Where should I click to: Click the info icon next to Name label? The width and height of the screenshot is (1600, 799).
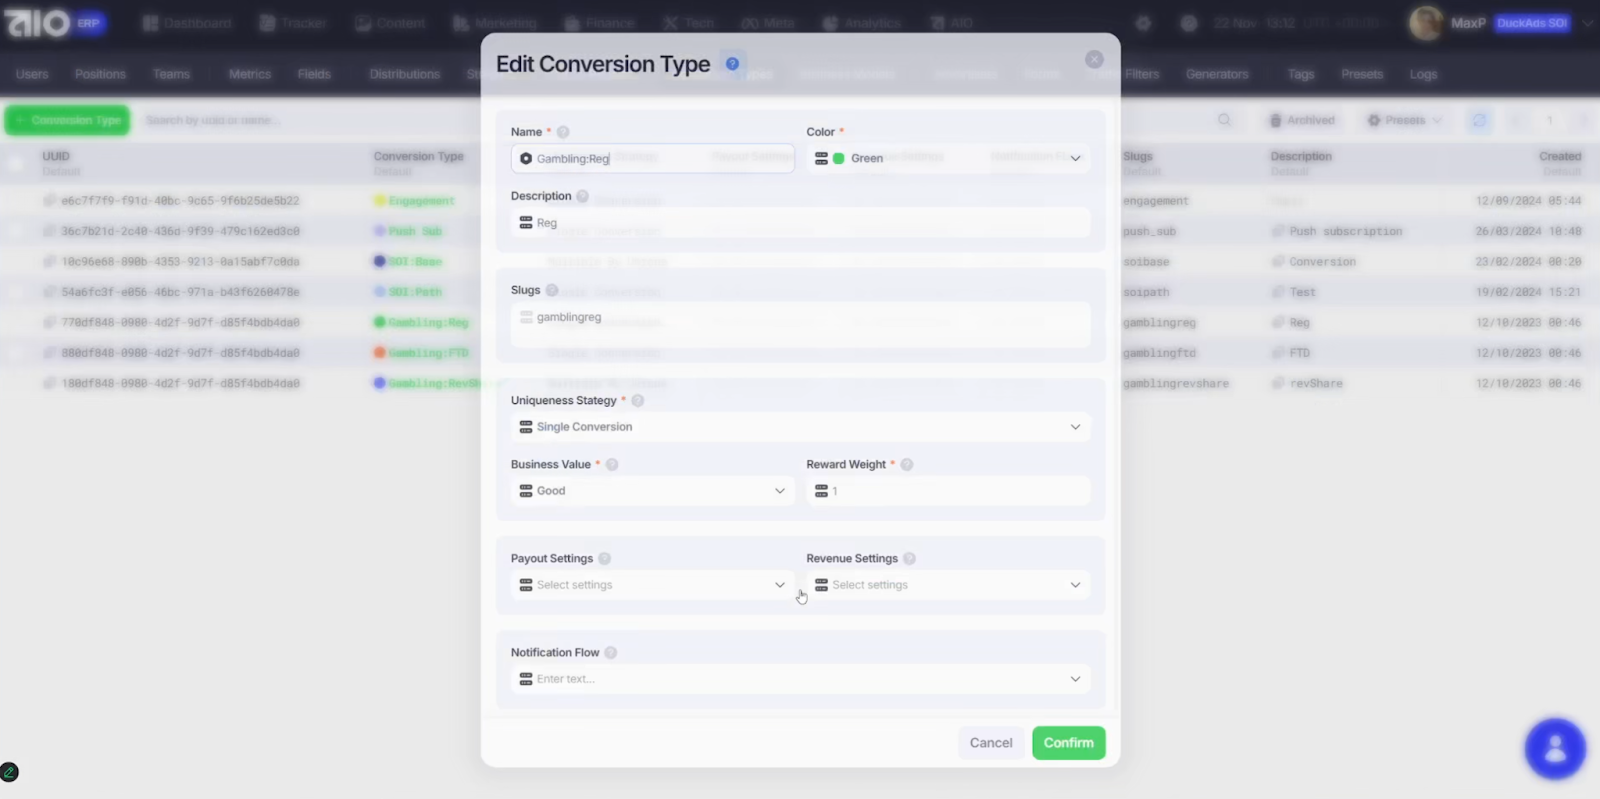point(563,132)
